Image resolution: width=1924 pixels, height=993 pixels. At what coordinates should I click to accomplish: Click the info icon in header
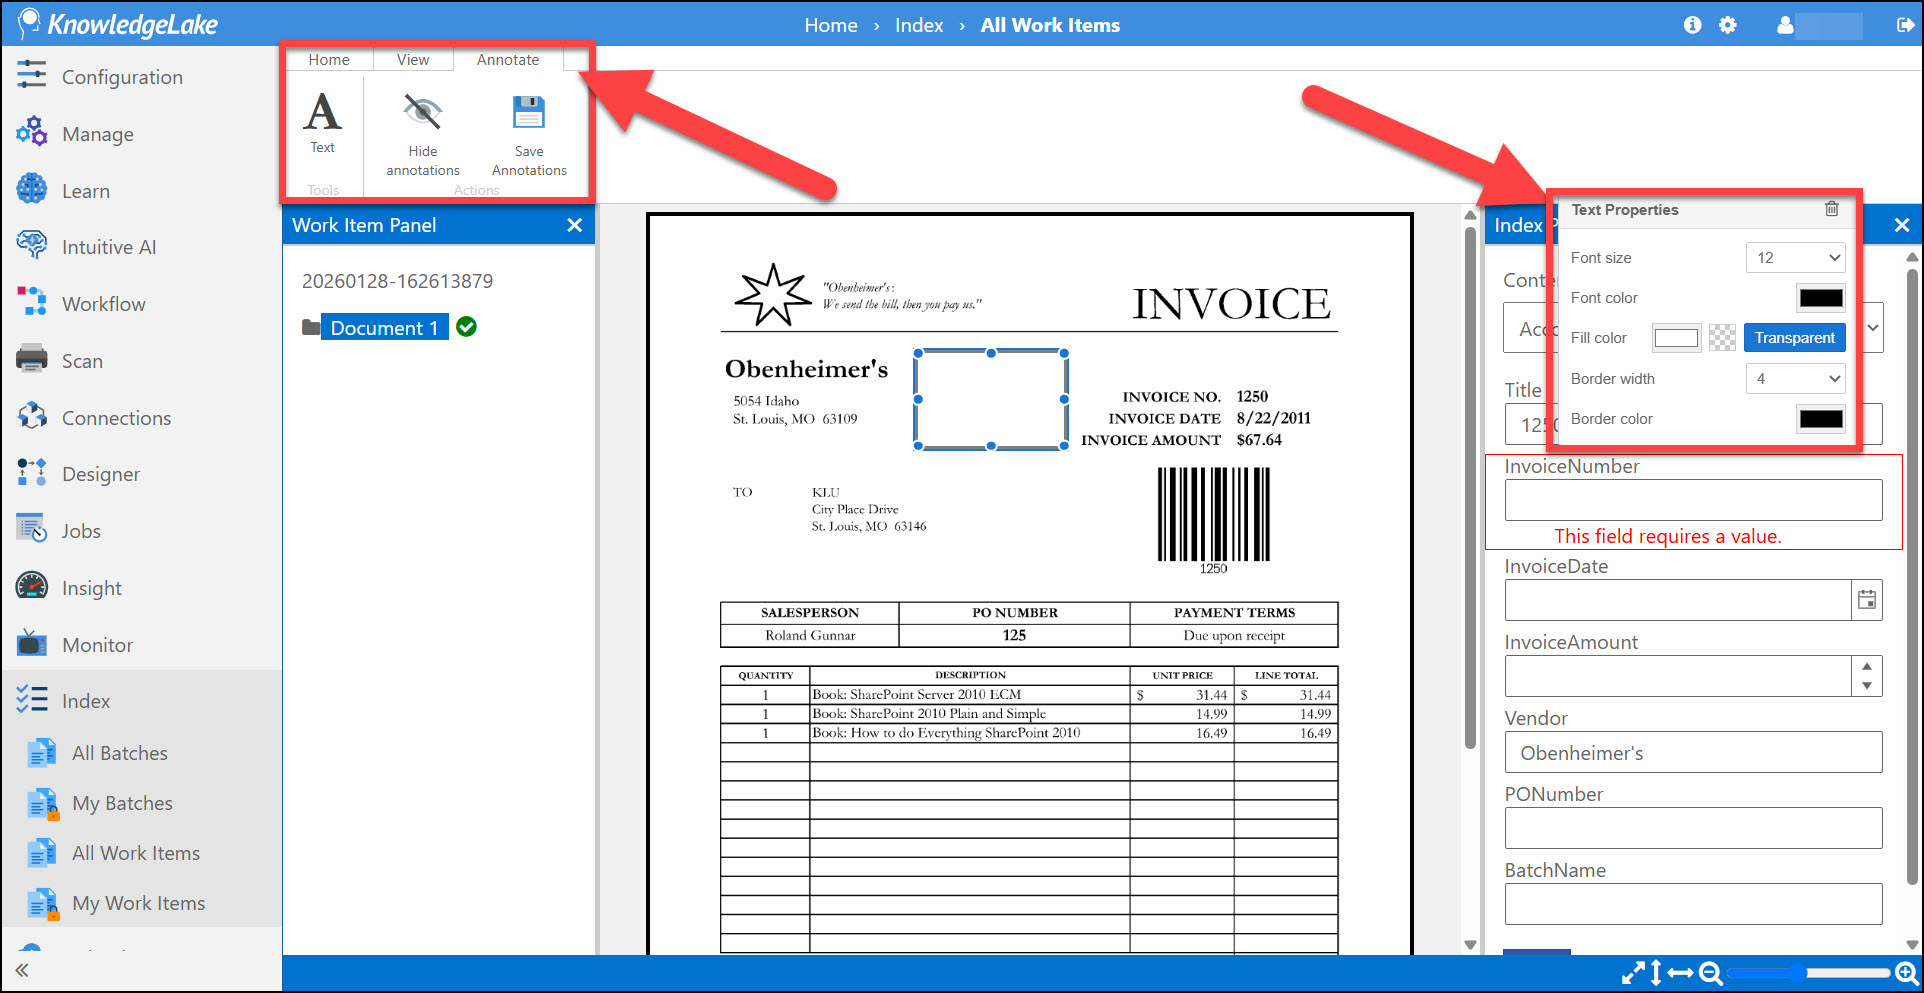point(1692,25)
